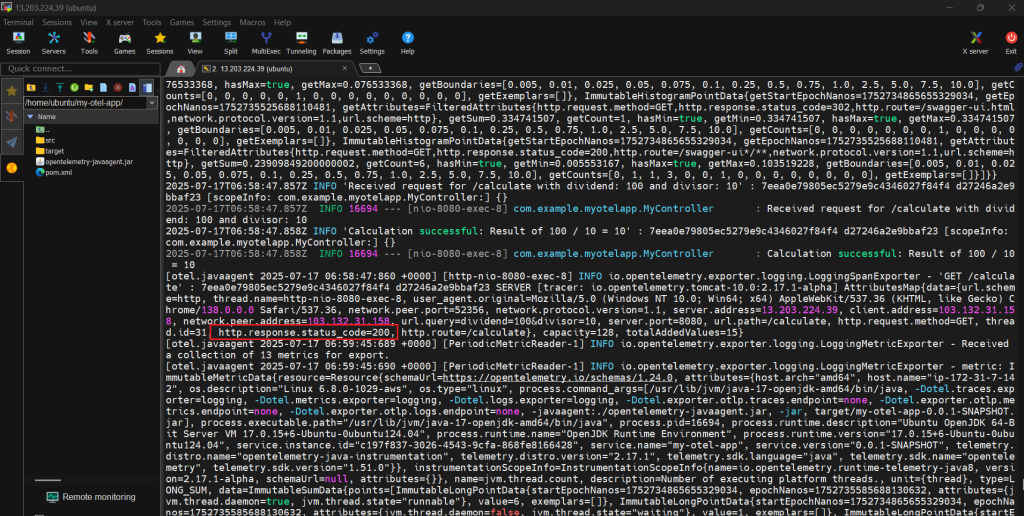This screenshot has width=1024, height=516.
Task: Enable MultiExec mode from the toolbar
Action: click(266, 43)
